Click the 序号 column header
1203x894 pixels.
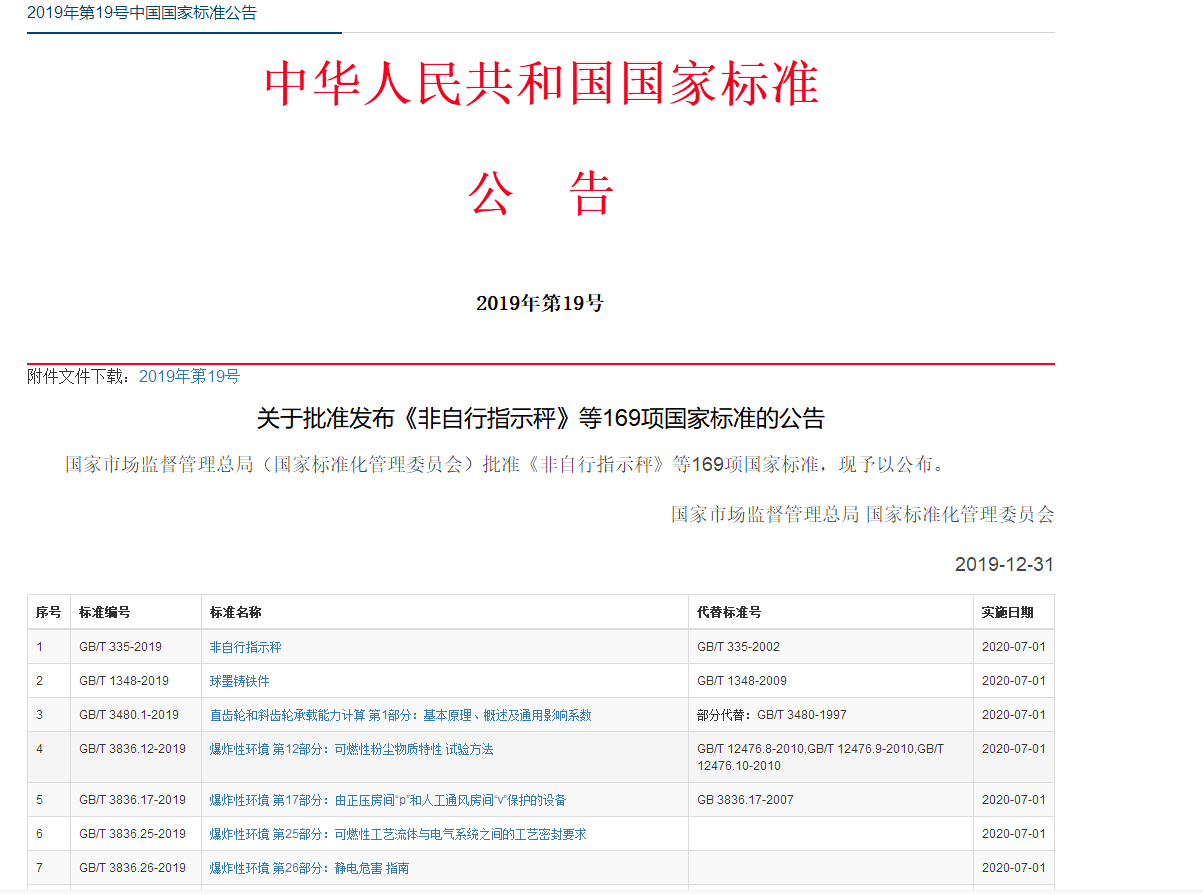[48, 612]
